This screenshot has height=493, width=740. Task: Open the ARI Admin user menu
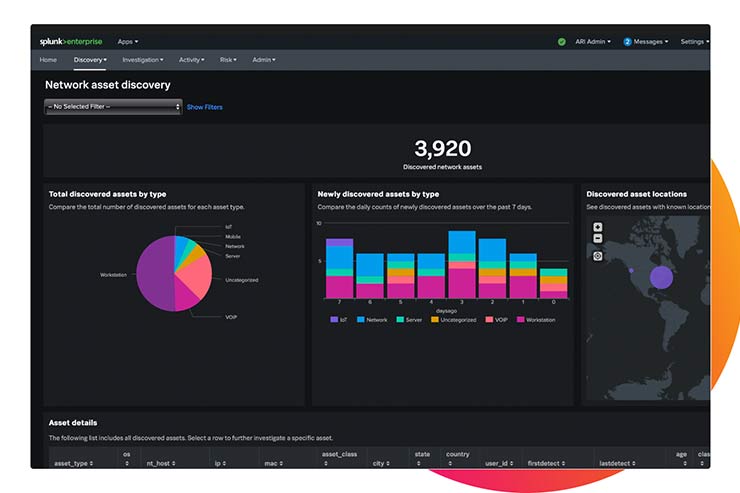592,42
